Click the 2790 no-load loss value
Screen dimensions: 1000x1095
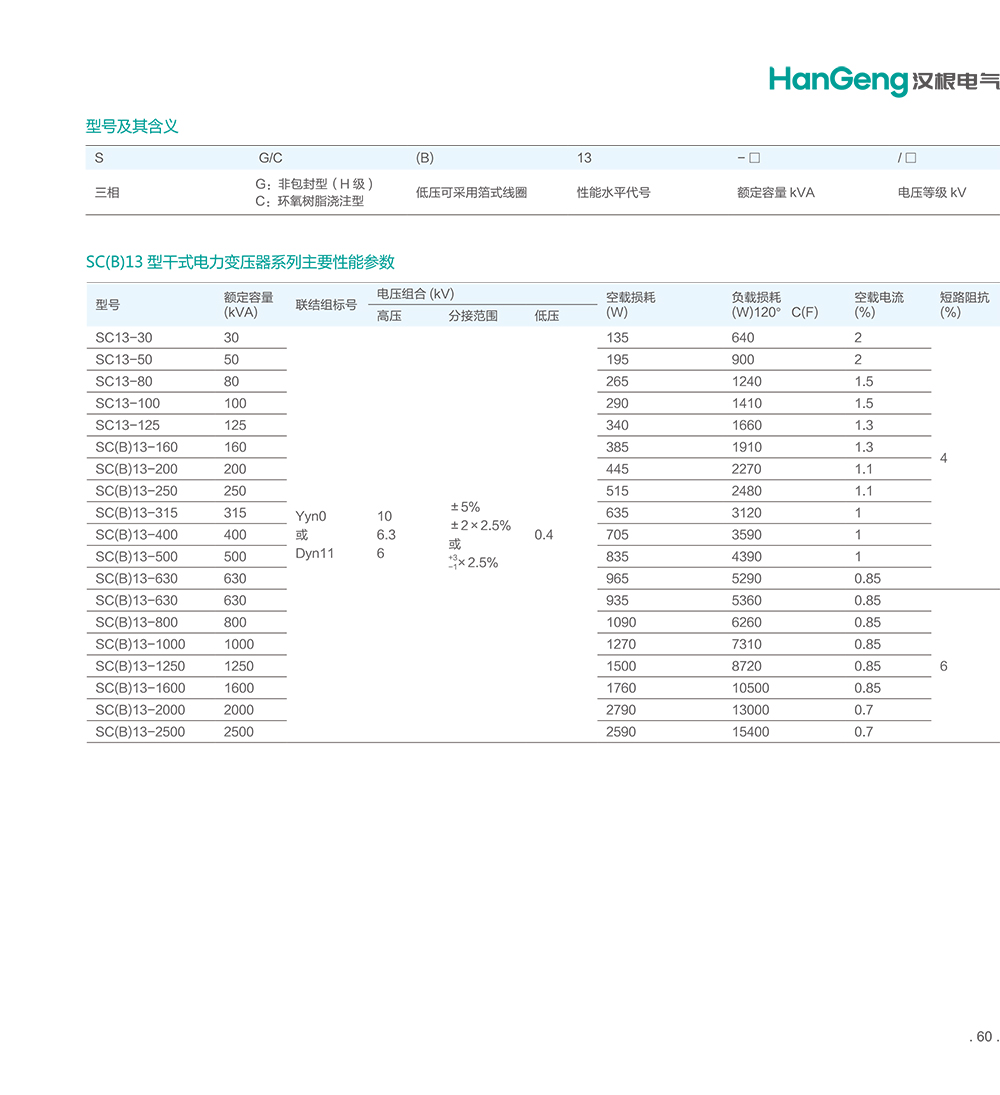point(621,710)
